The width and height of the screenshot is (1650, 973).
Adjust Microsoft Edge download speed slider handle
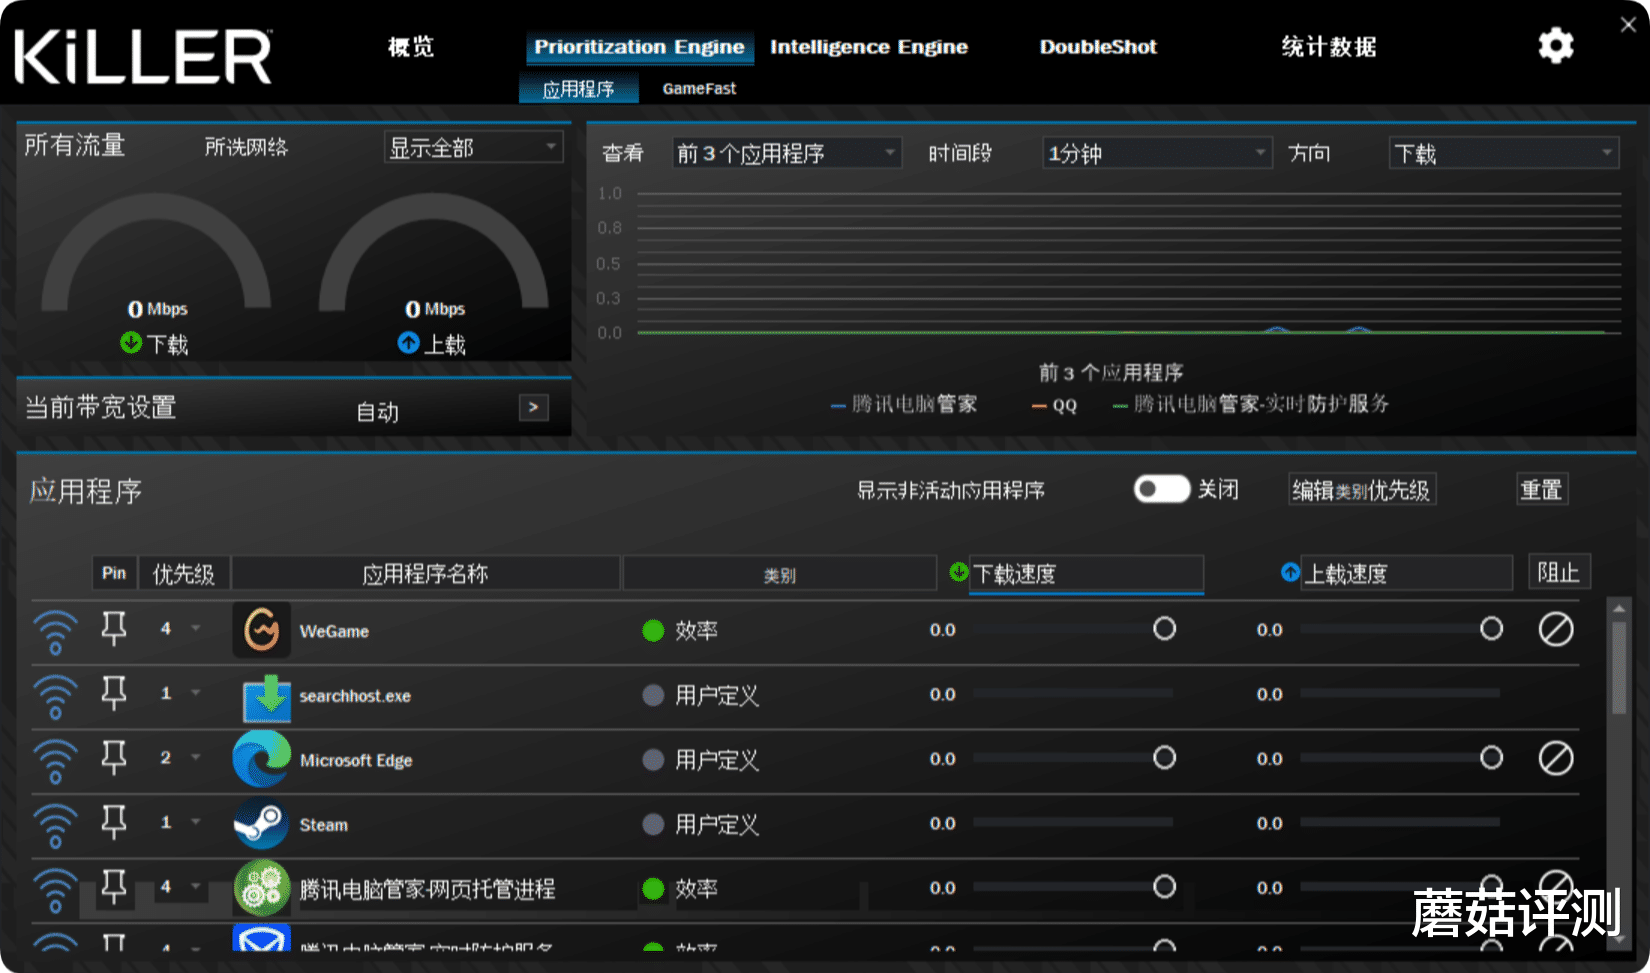1164,757
